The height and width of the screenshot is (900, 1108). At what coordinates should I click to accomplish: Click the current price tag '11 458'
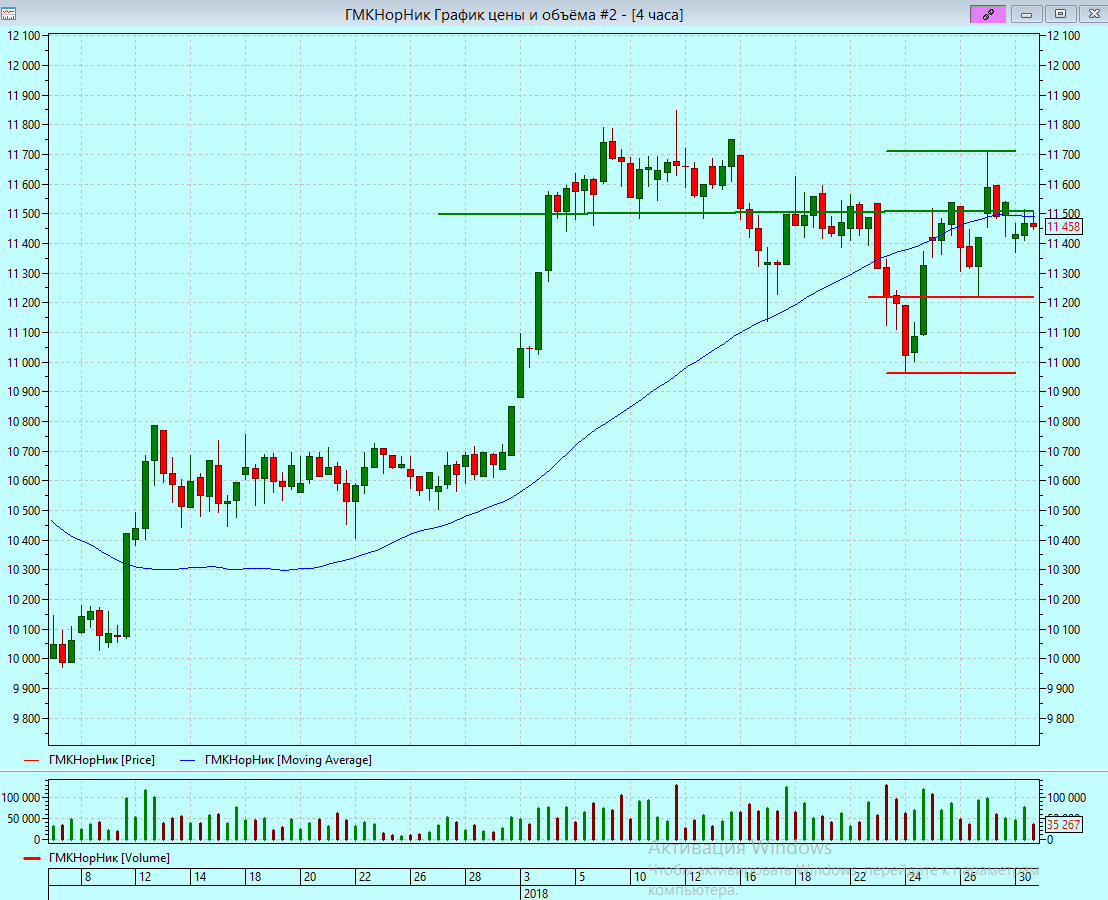point(1063,227)
